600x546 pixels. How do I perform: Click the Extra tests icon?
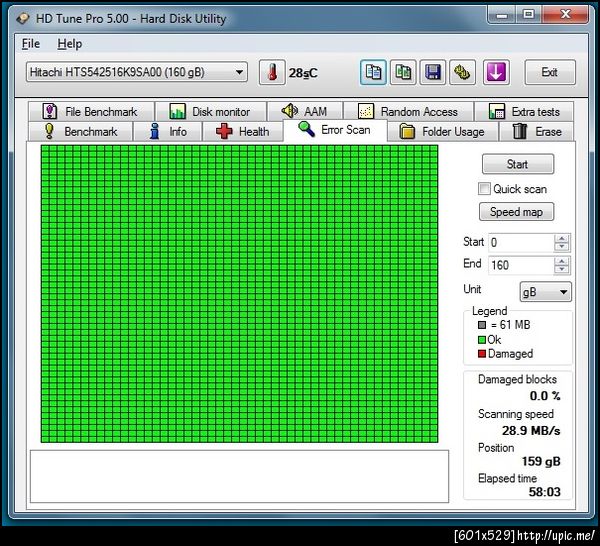(x=497, y=111)
